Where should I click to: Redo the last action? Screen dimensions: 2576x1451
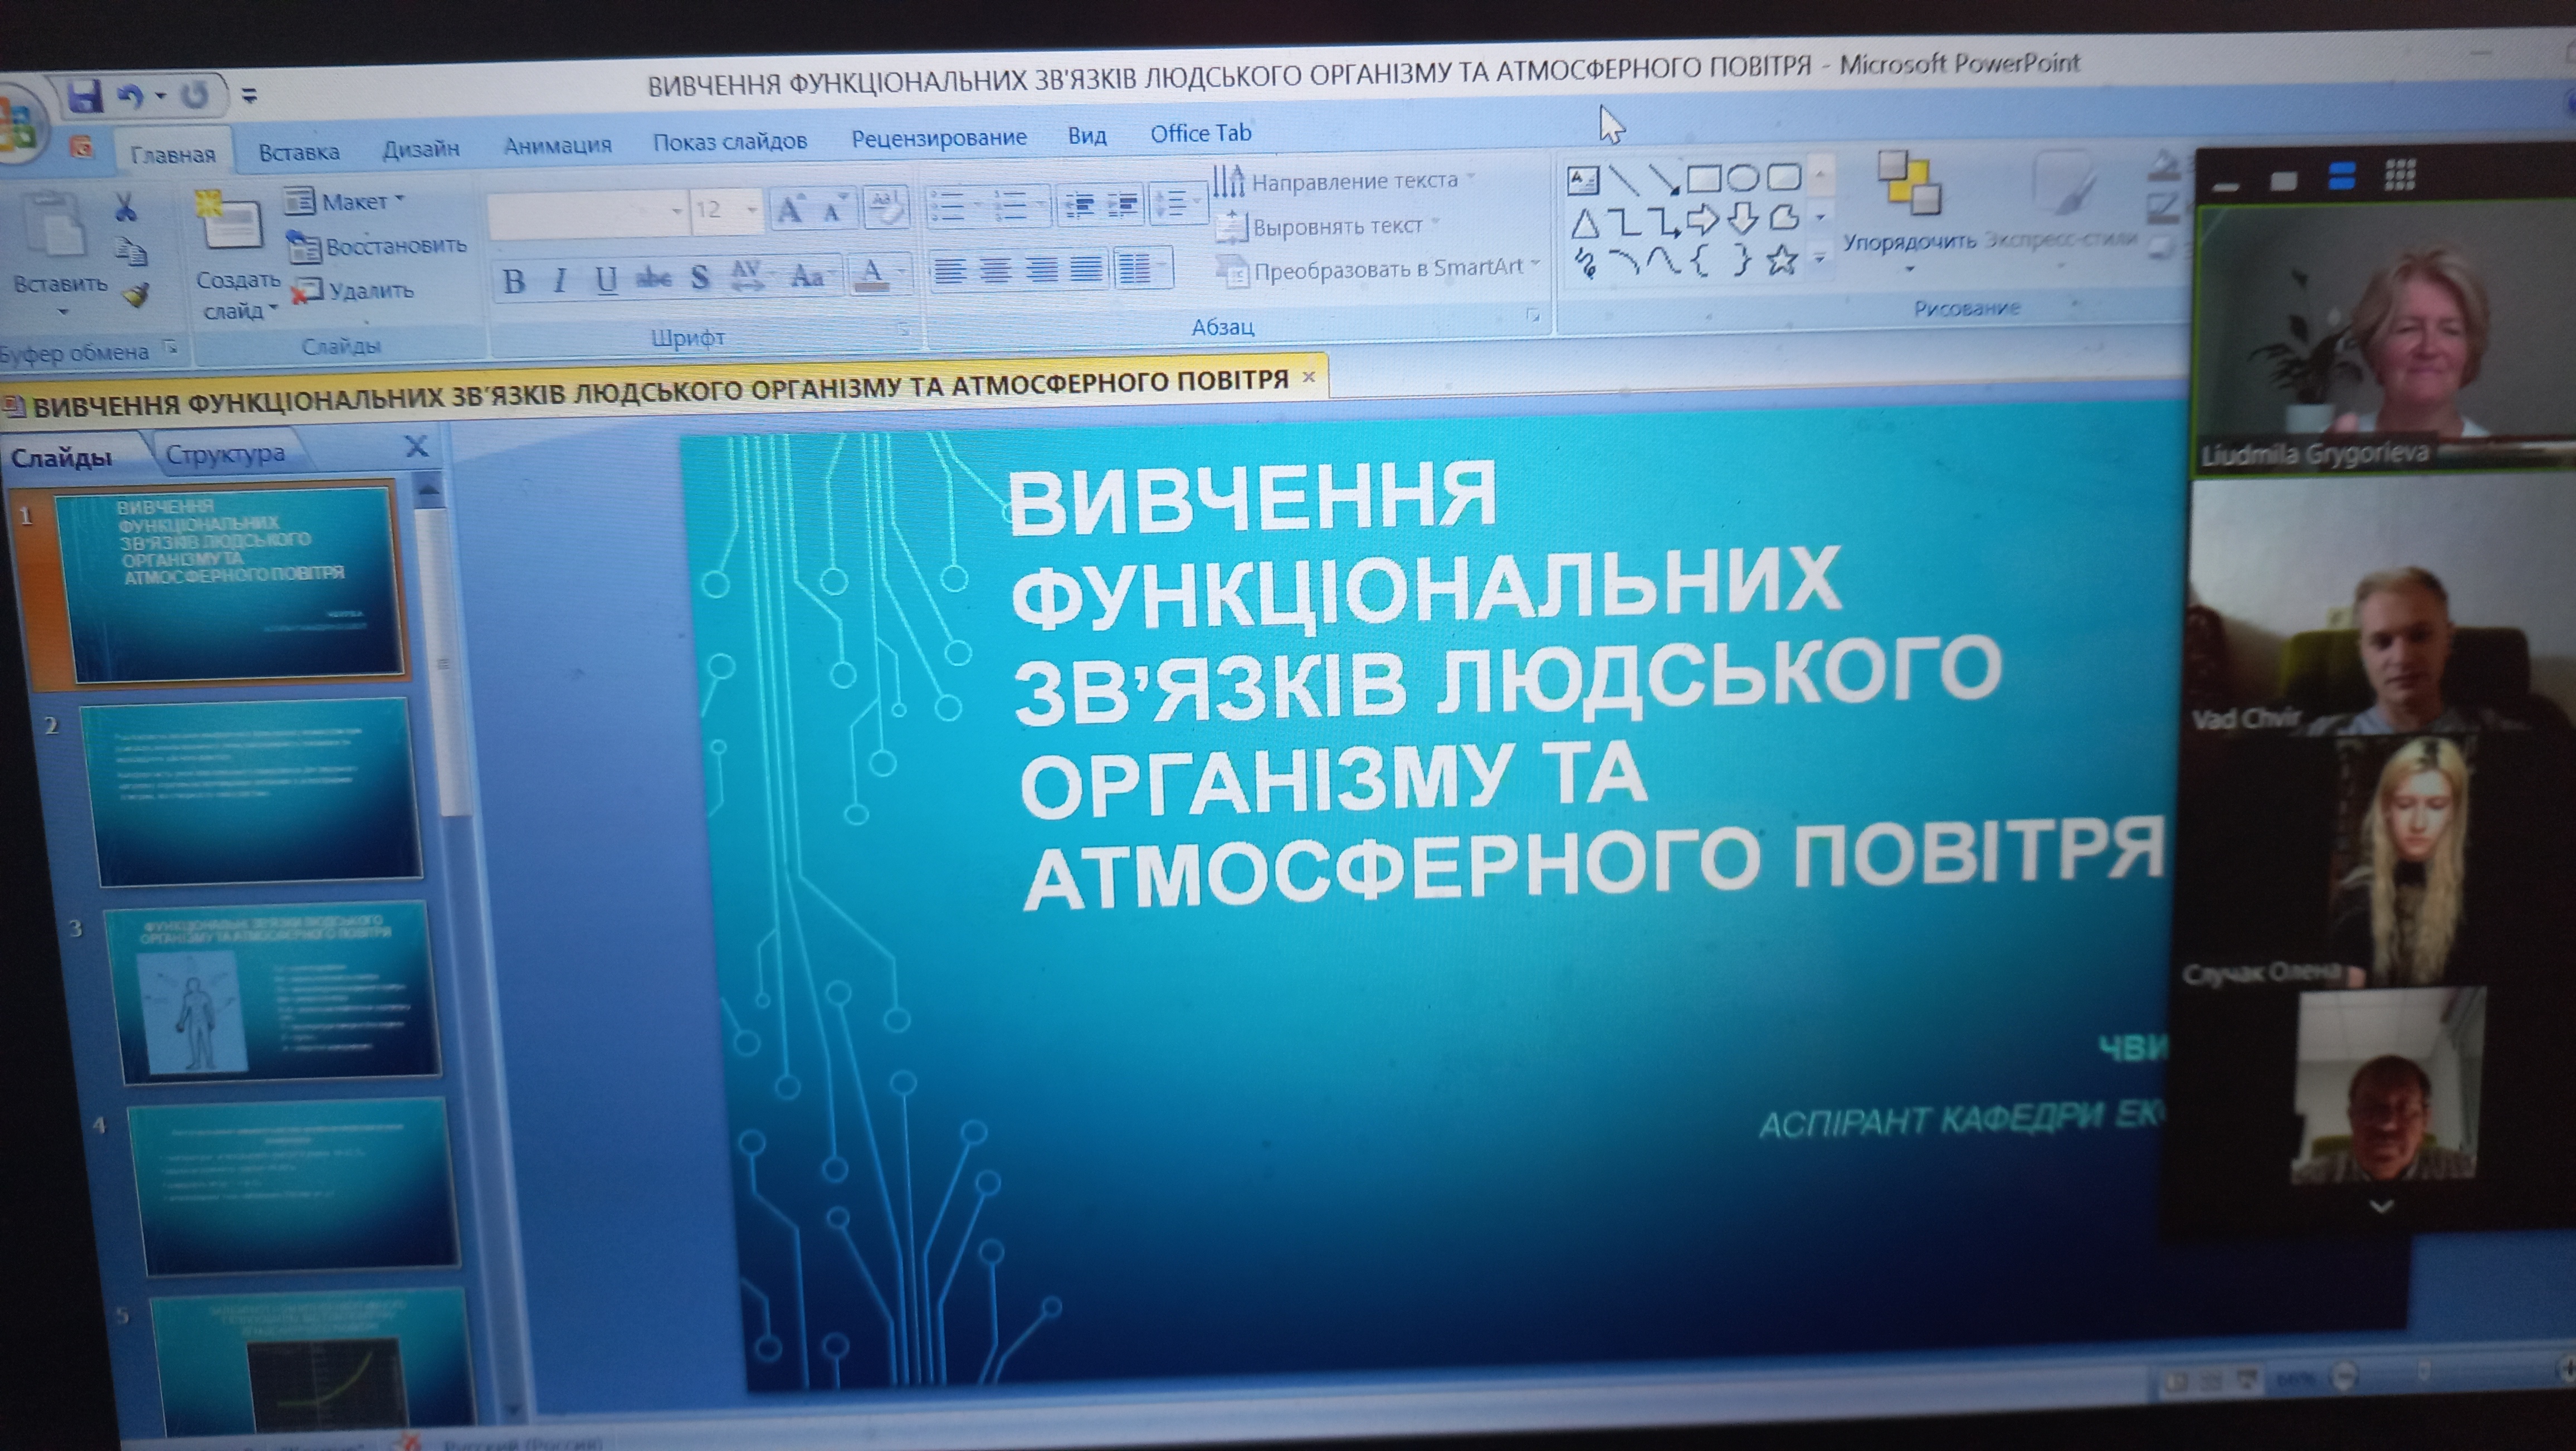pos(194,96)
